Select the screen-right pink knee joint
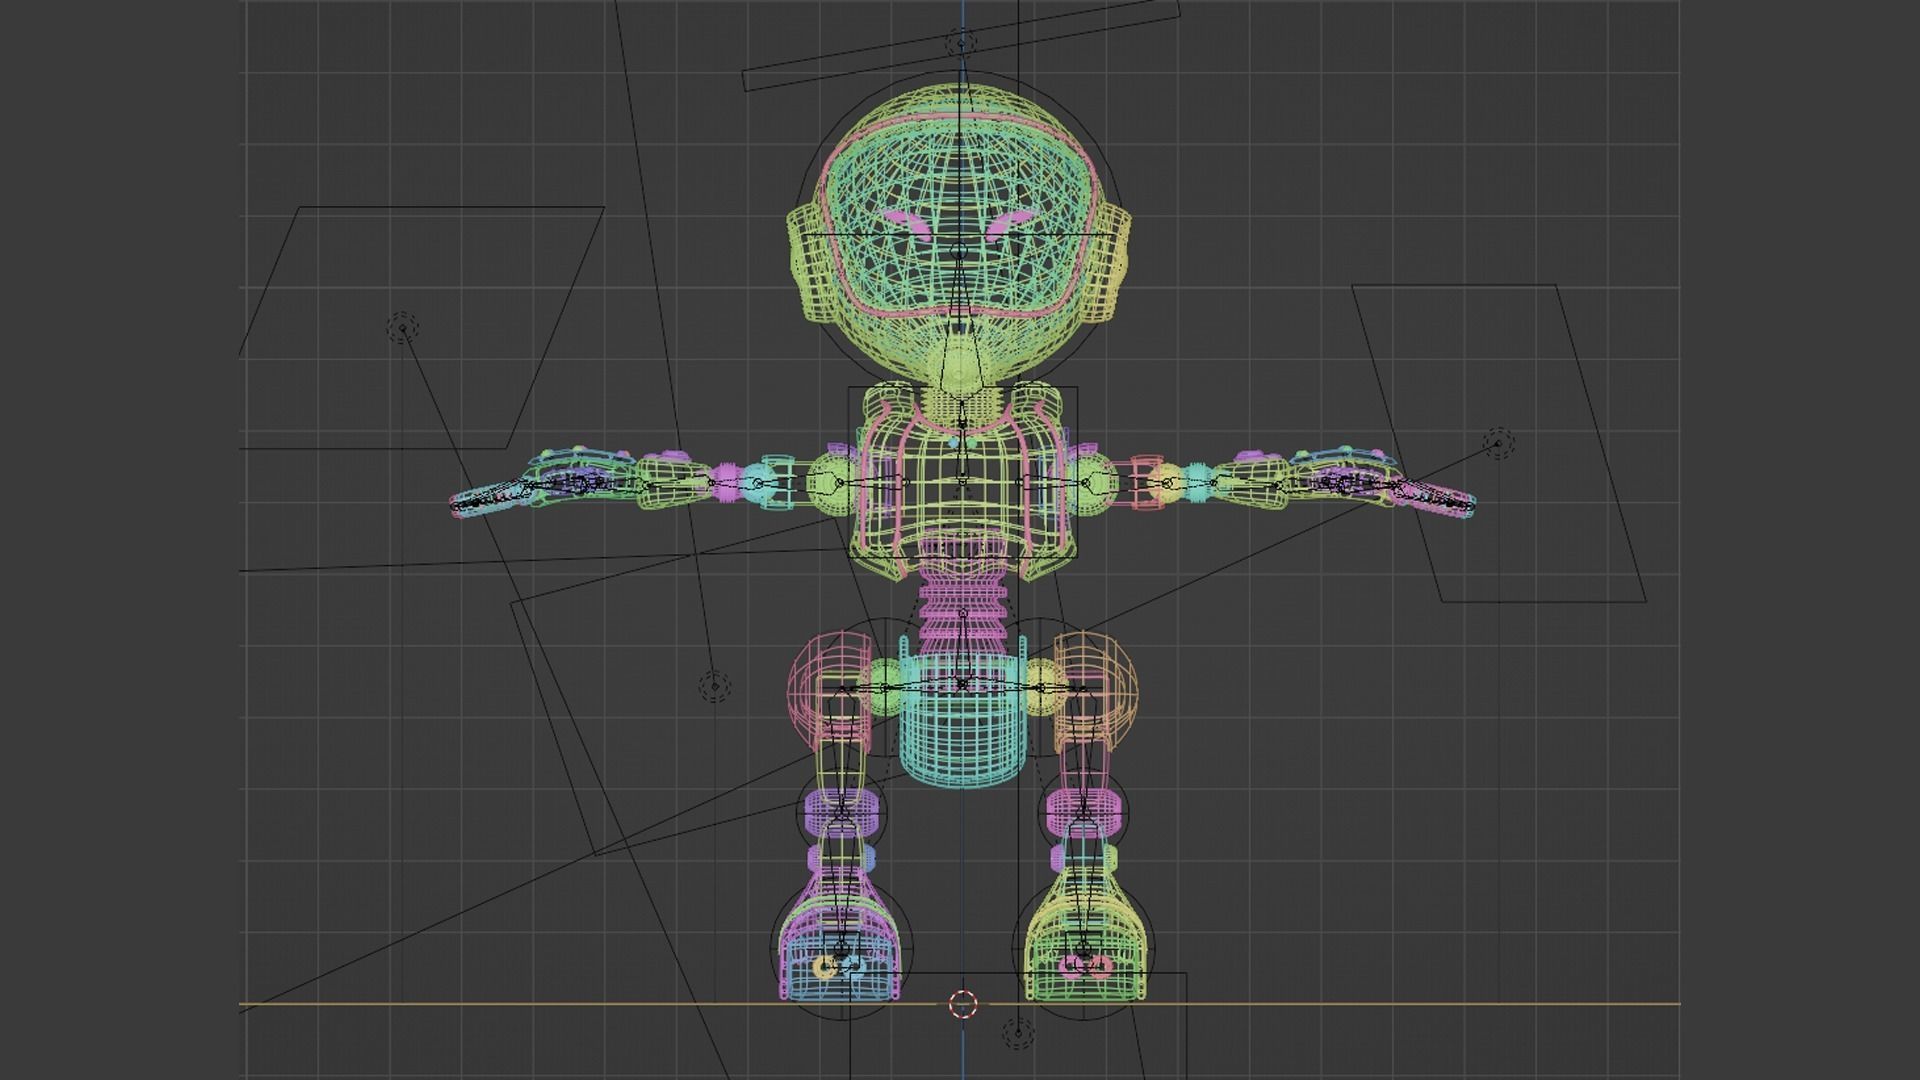1920x1080 pixels. tap(1084, 813)
